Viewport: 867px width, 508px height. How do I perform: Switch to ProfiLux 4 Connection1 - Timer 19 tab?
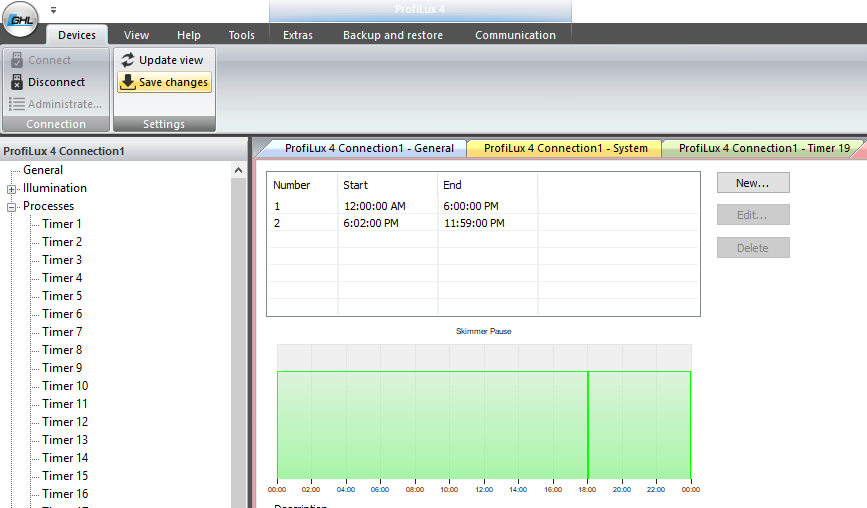click(764, 148)
